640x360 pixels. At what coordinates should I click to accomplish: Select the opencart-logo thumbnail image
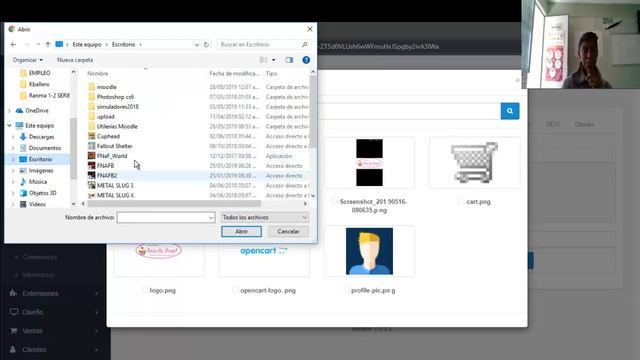click(264, 251)
